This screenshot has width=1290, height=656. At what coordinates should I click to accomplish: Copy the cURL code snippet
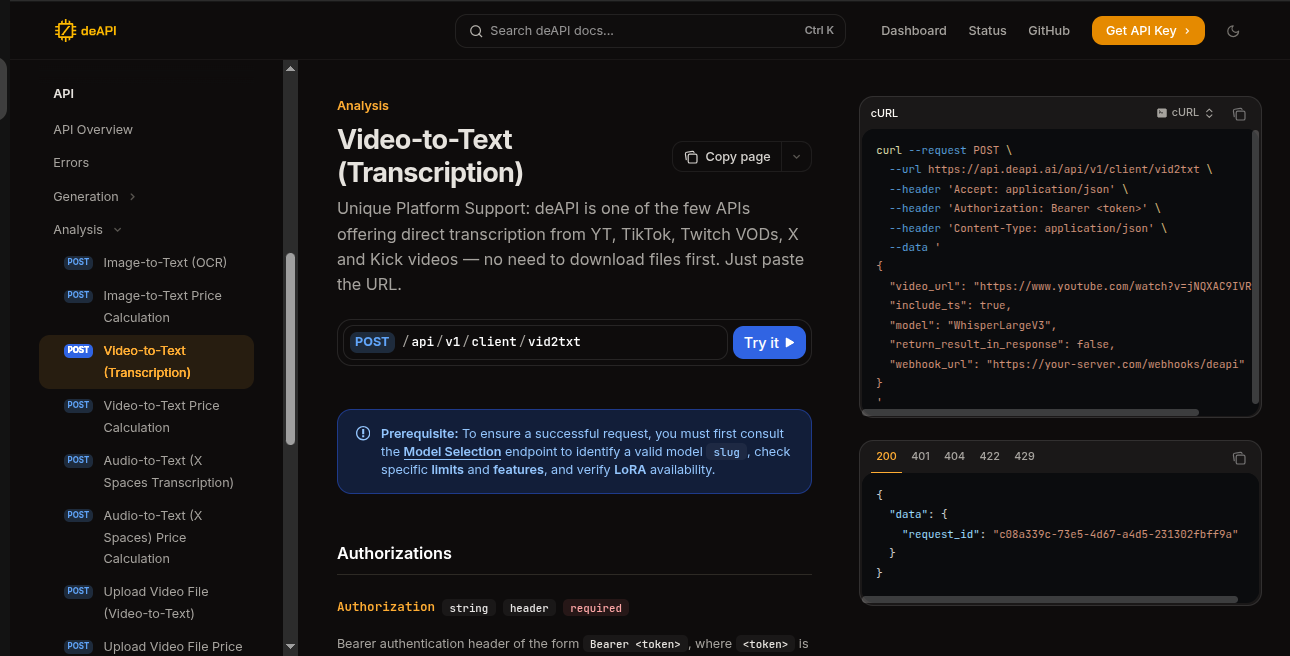[1239, 114]
